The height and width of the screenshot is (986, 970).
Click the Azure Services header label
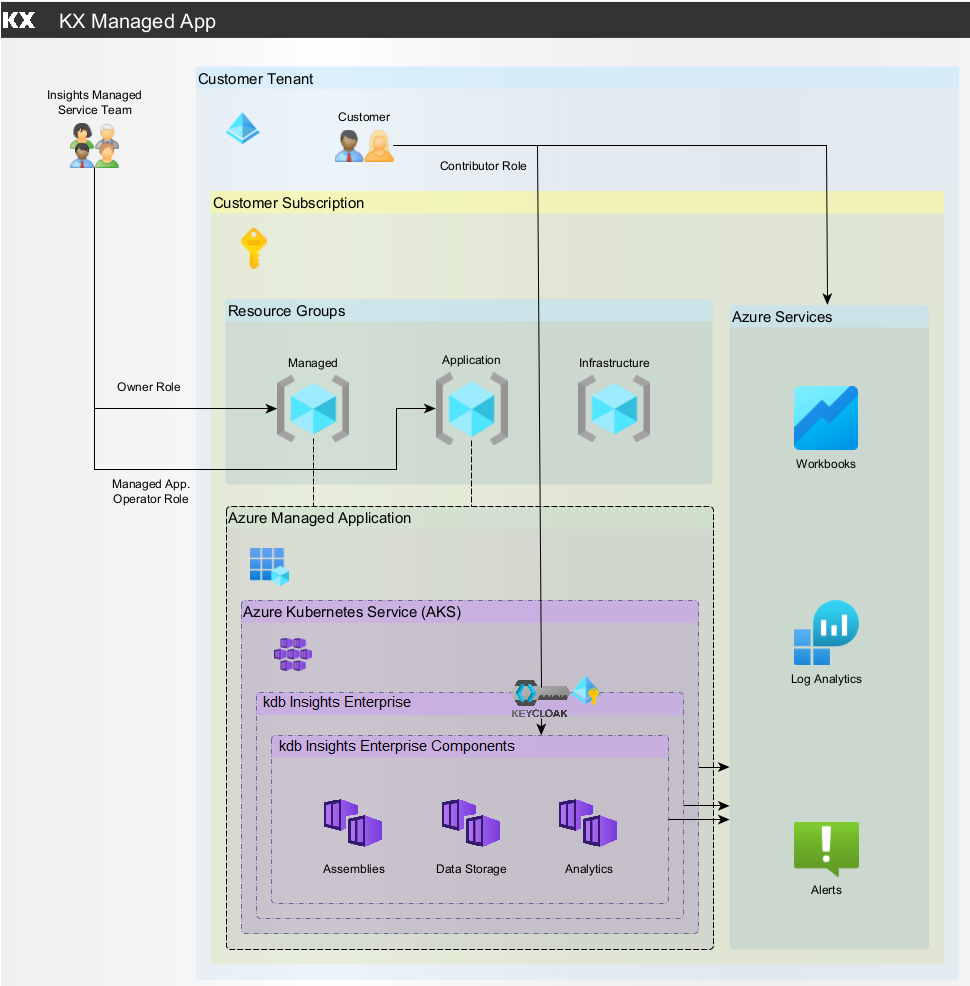(782, 317)
